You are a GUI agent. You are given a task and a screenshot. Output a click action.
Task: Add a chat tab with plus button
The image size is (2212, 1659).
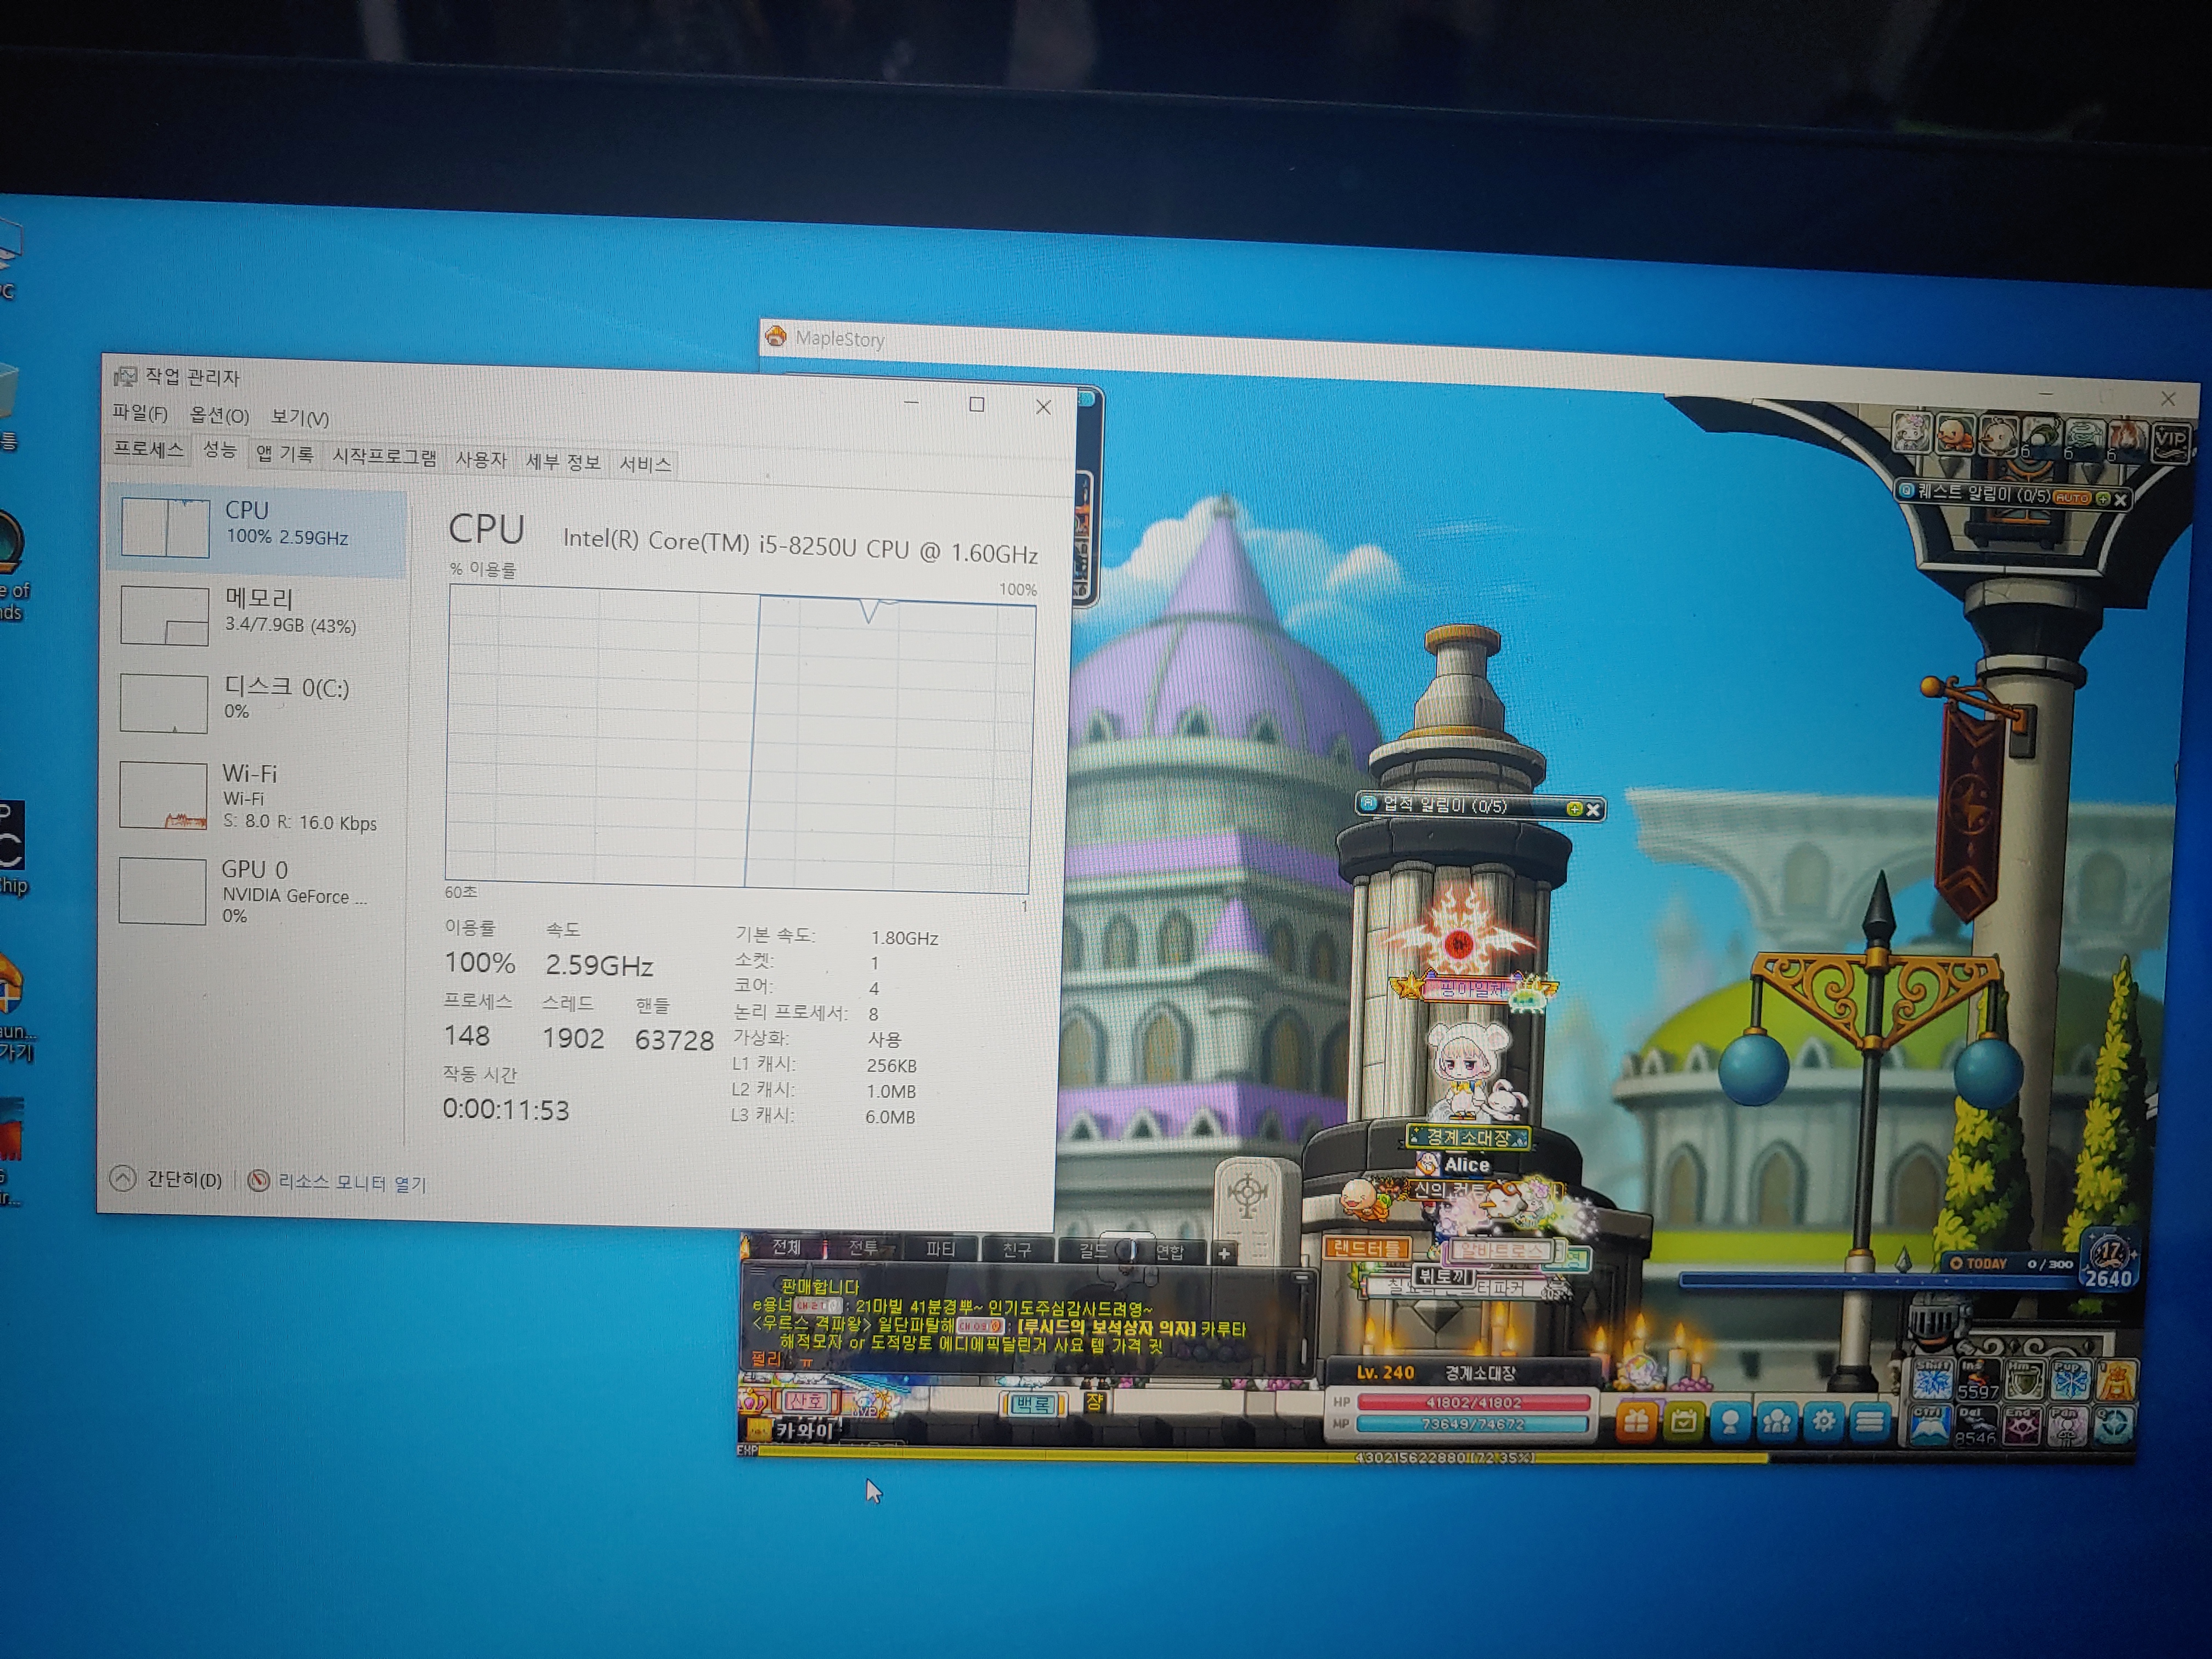click(1224, 1253)
